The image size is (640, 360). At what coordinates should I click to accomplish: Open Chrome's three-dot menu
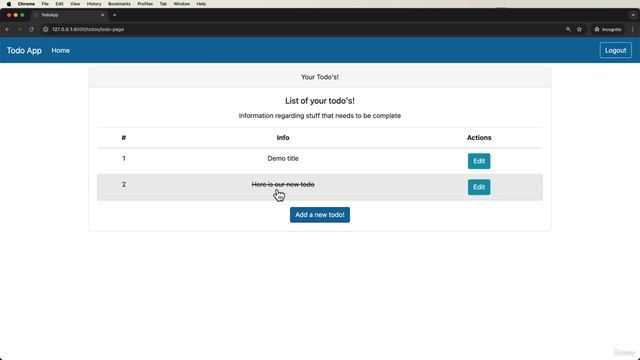[633, 29]
